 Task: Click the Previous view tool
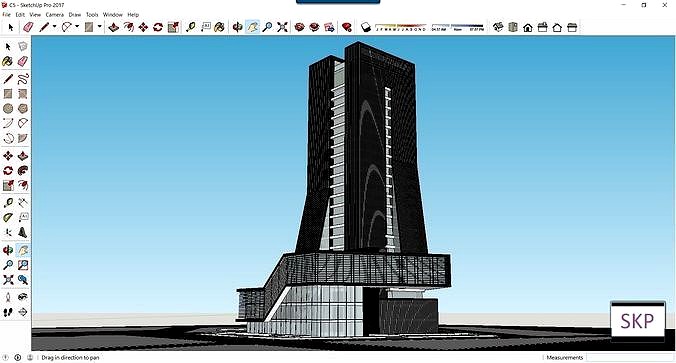tap(23, 280)
